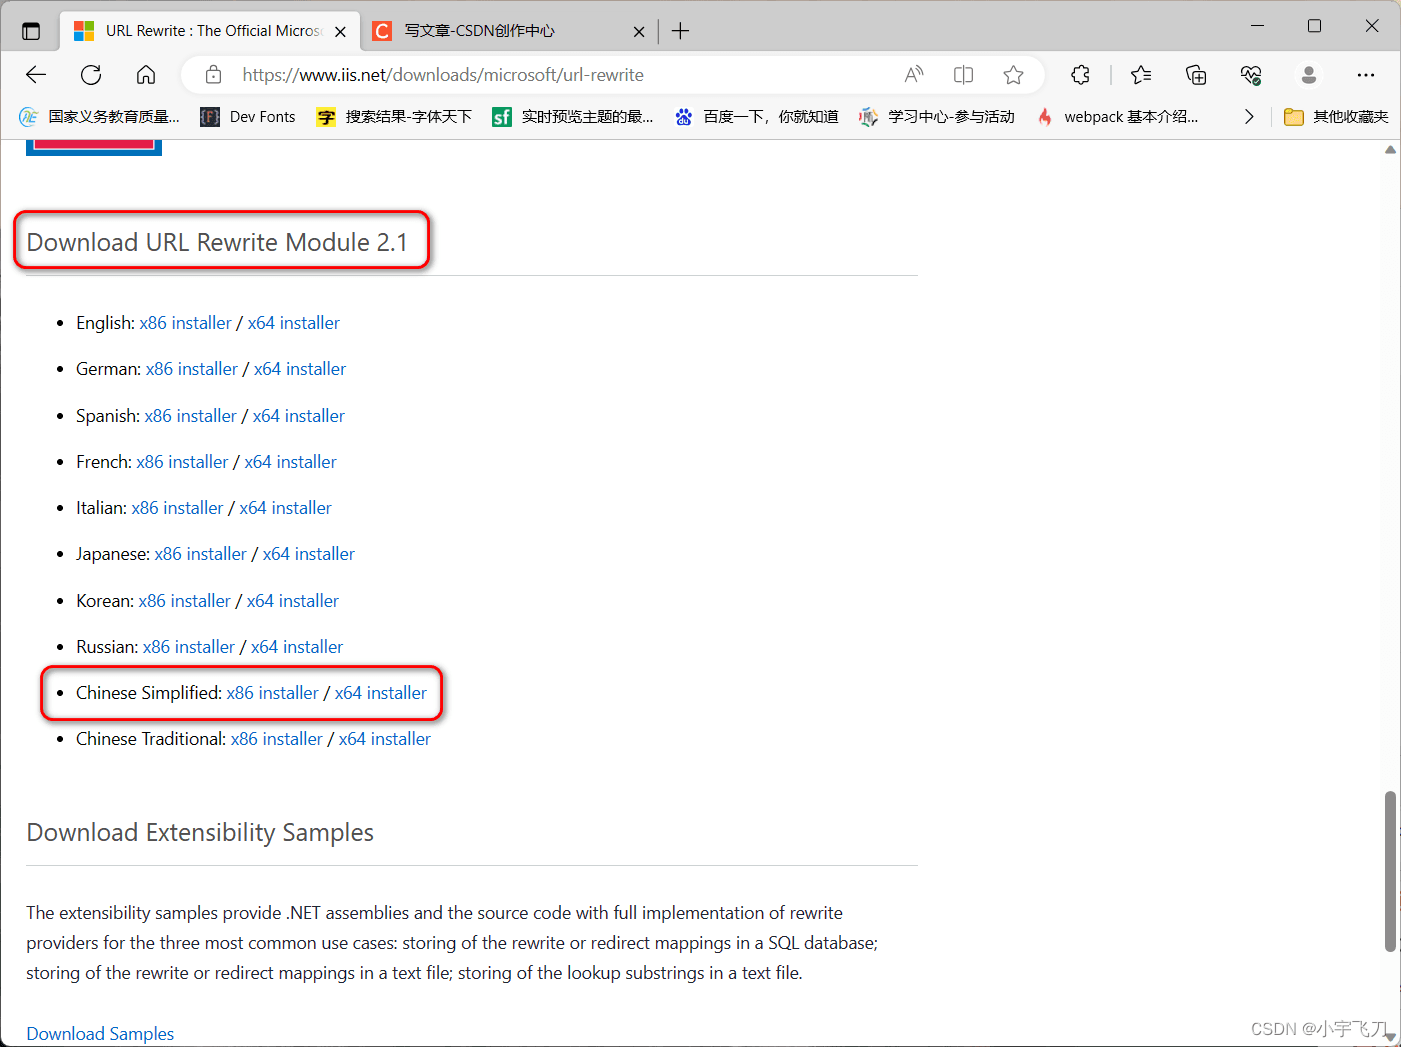
Task: Open Browser essentials heart icon
Action: pyautogui.click(x=1251, y=75)
